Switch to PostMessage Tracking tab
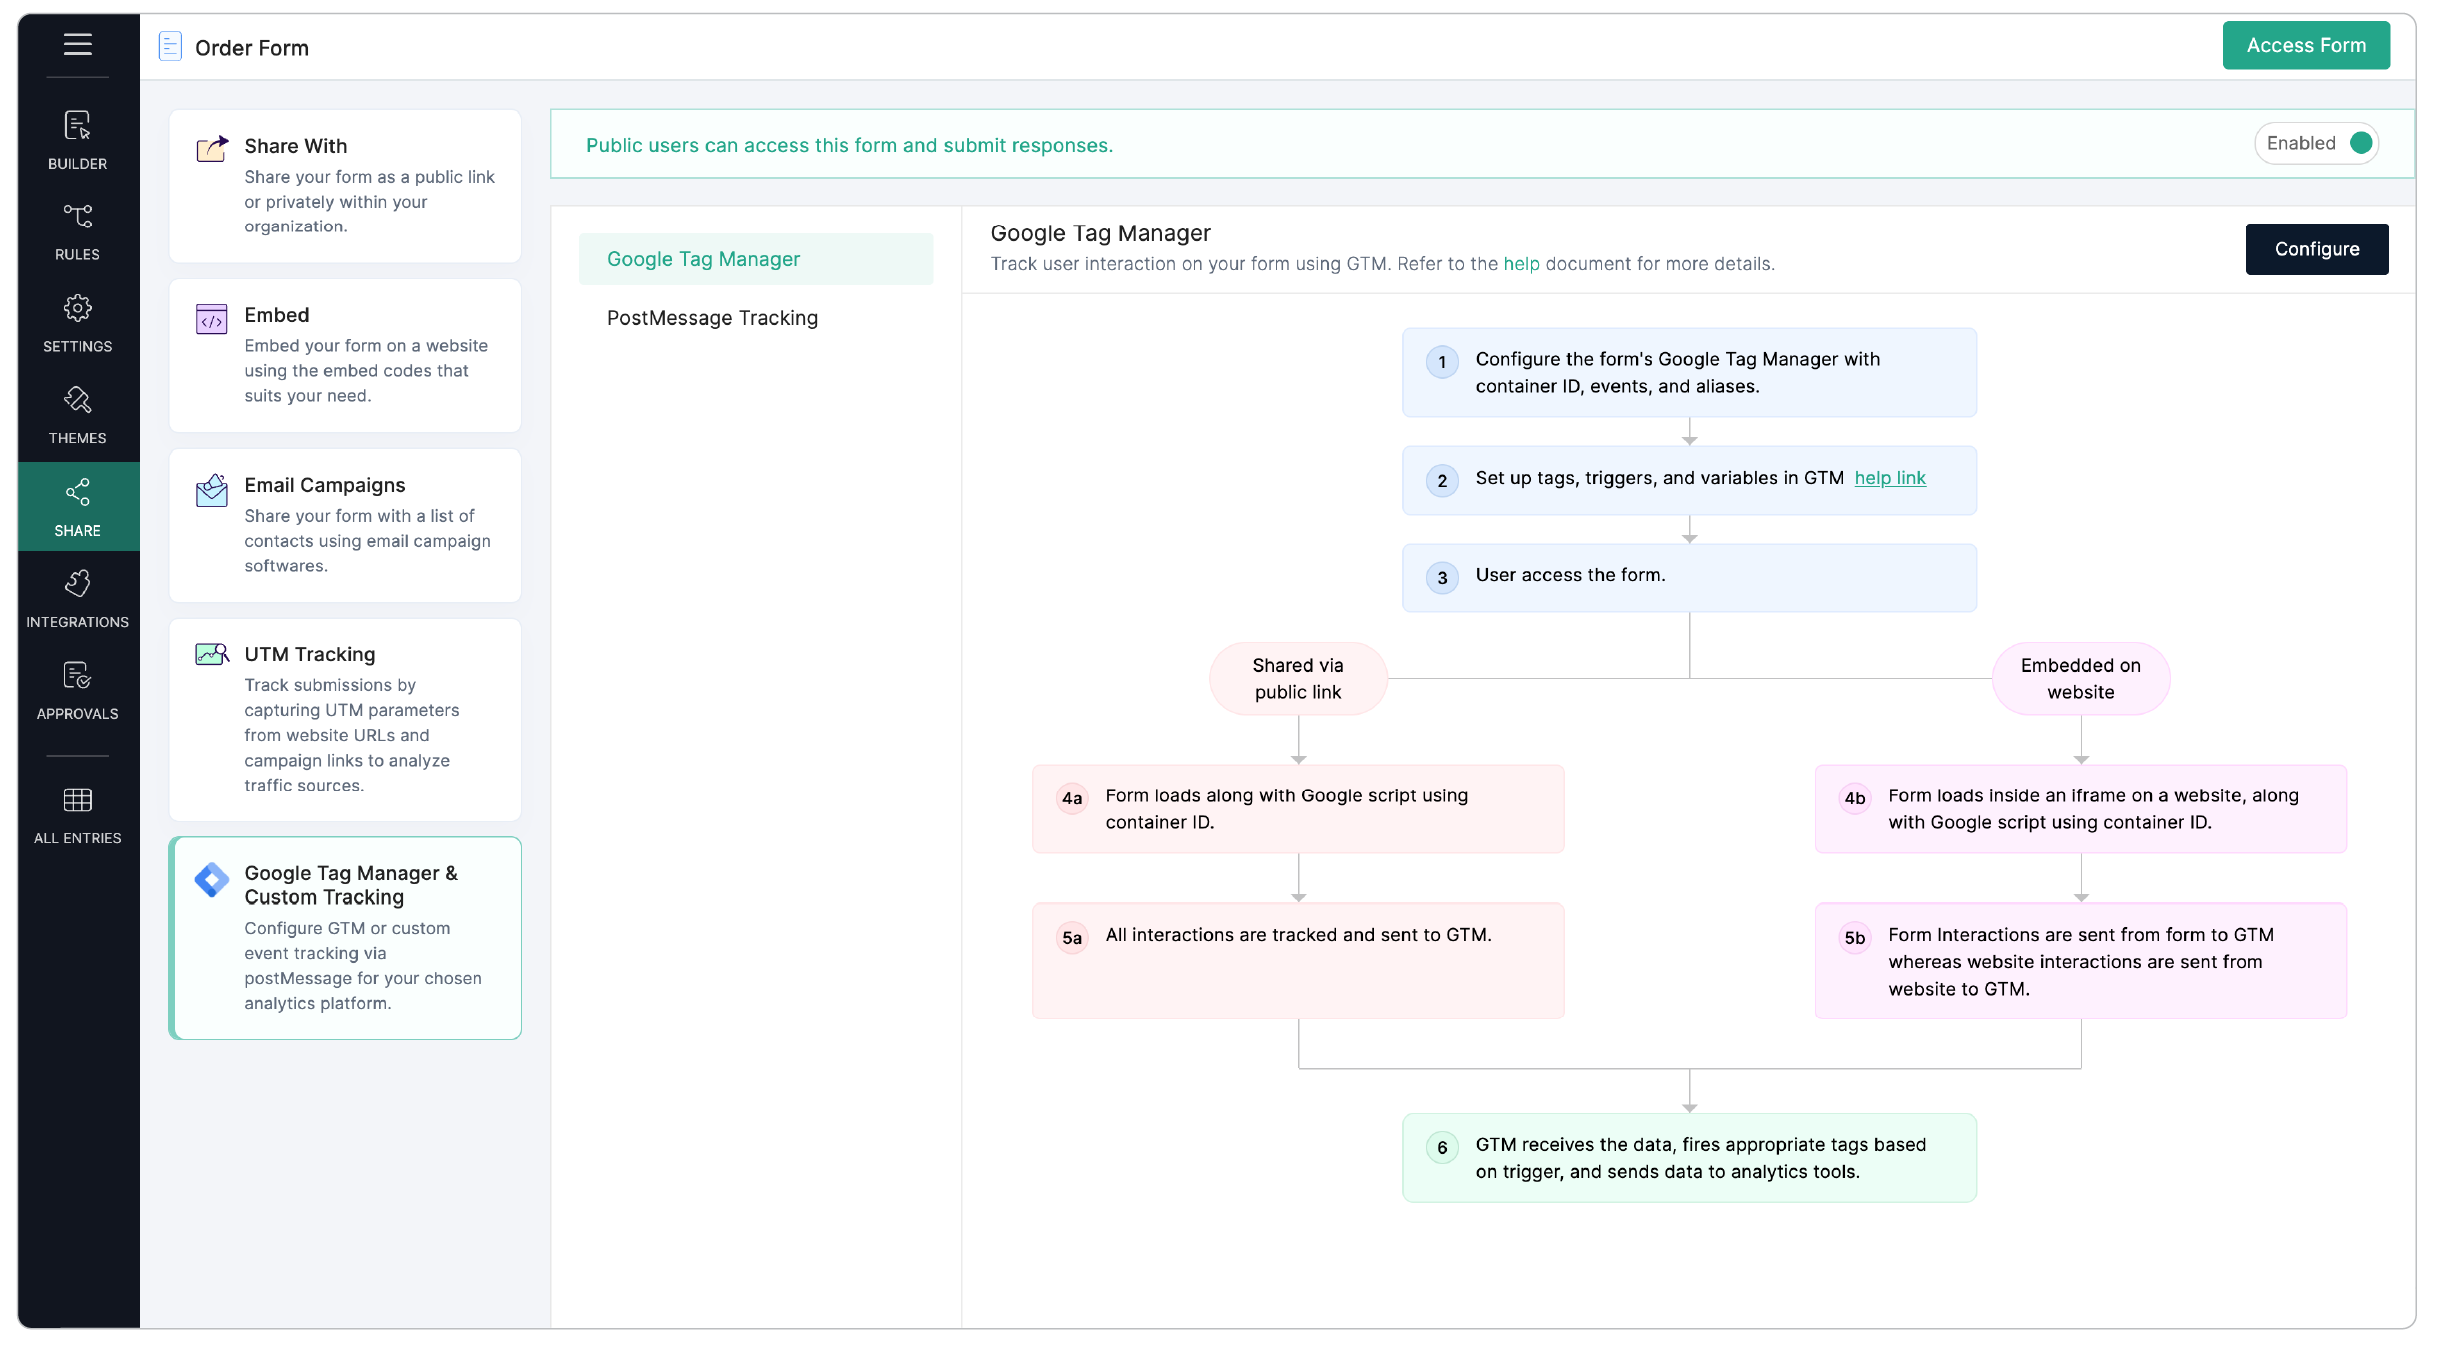Viewport: 2442px width, 1360px height. coord(711,317)
